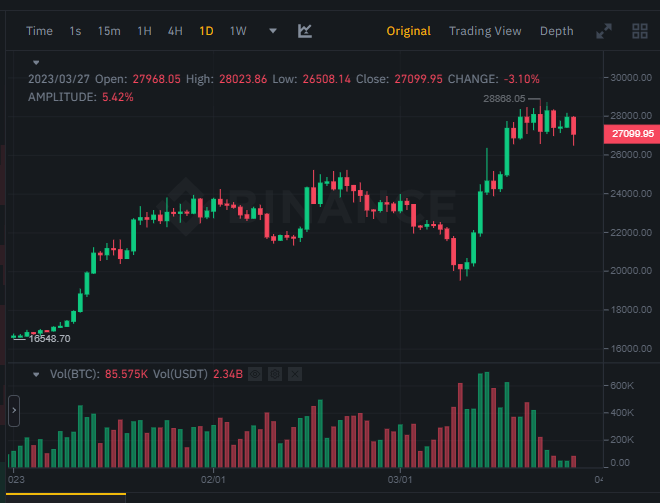
Task: Switch to Trading View chart tab
Action: pos(485,31)
